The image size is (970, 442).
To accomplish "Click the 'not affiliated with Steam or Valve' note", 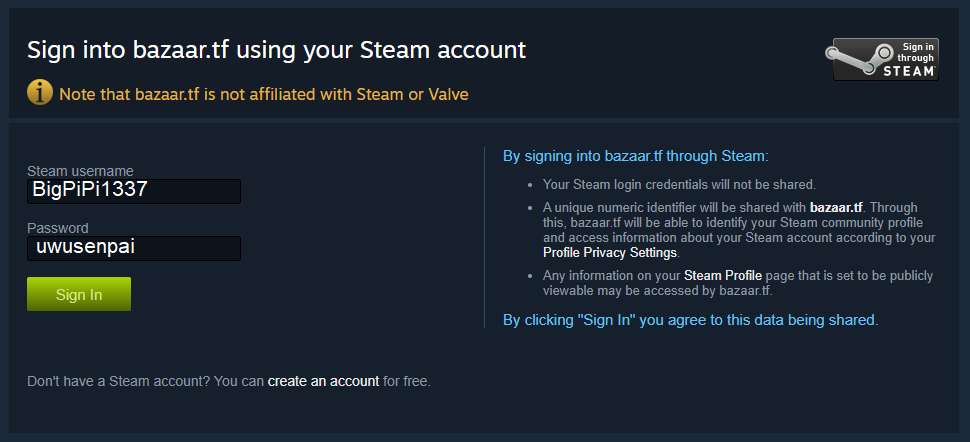I will (x=264, y=95).
